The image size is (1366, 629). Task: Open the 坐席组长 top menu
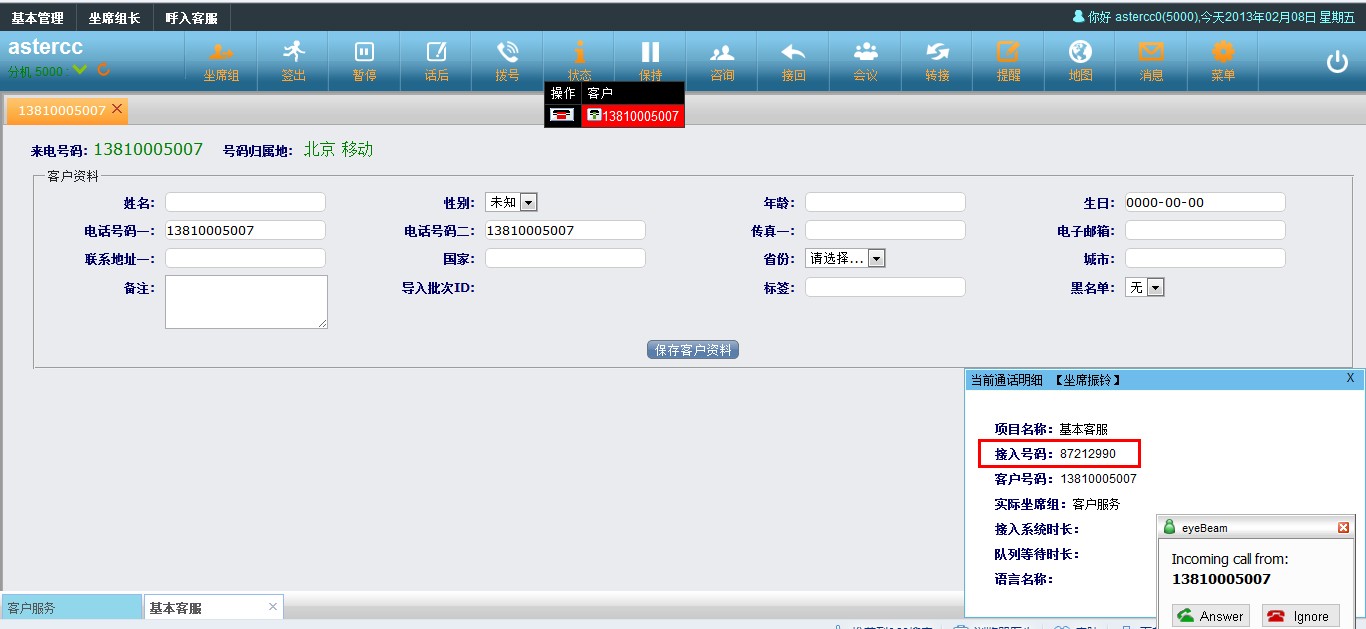coord(114,18)
